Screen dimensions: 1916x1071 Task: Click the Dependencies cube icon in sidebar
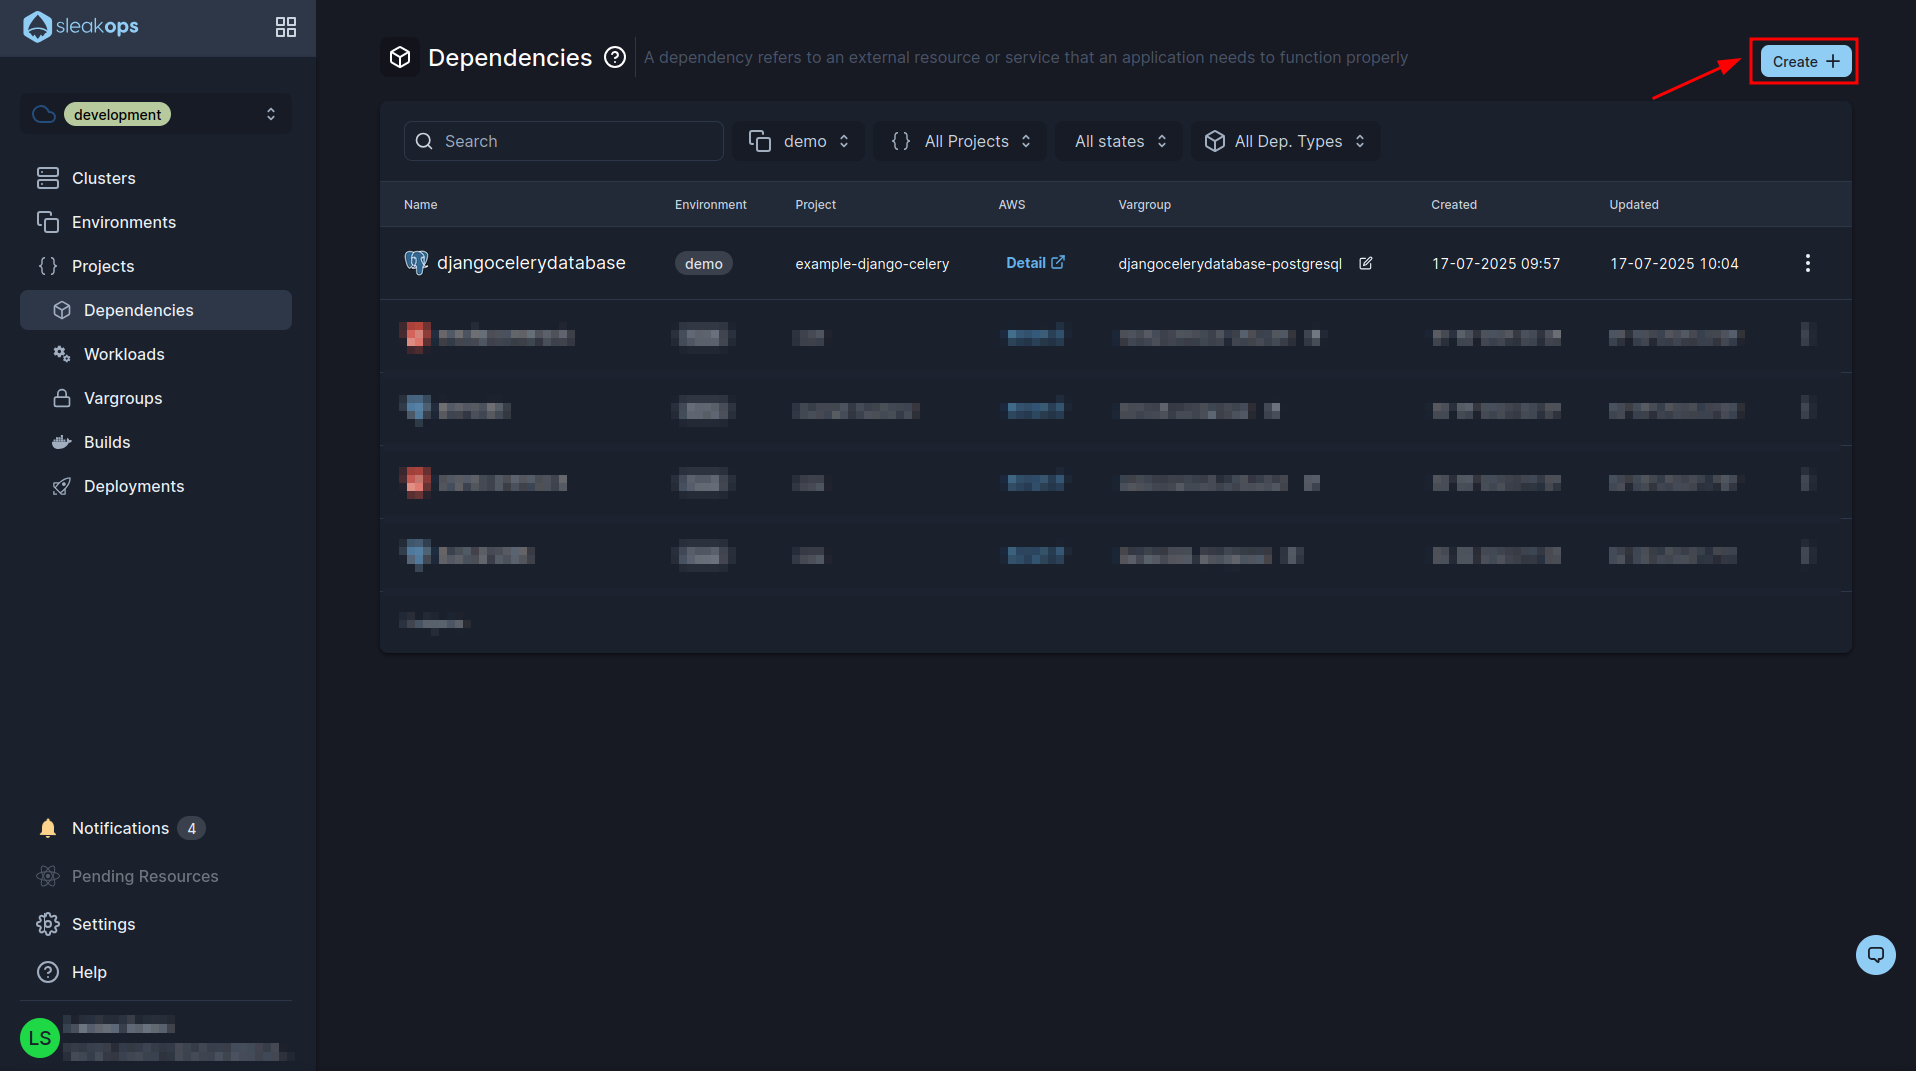62,310
